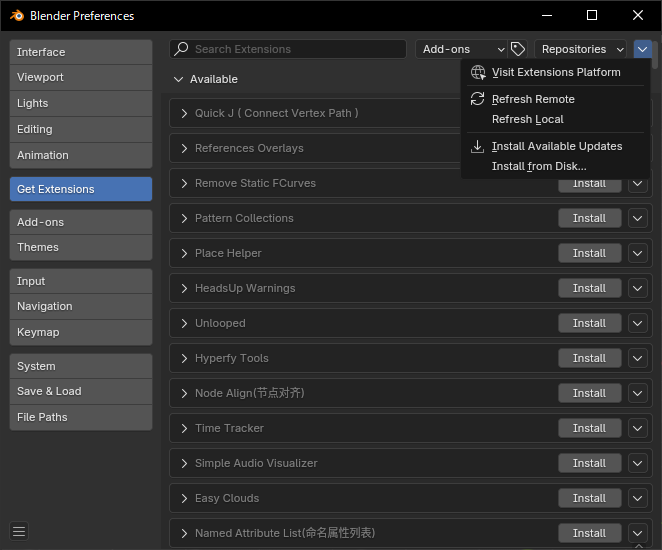Image resolution: width=662 pixels, height=550 pixels.
Task: Switch to the Themes preferences tab
Action: 81,247
